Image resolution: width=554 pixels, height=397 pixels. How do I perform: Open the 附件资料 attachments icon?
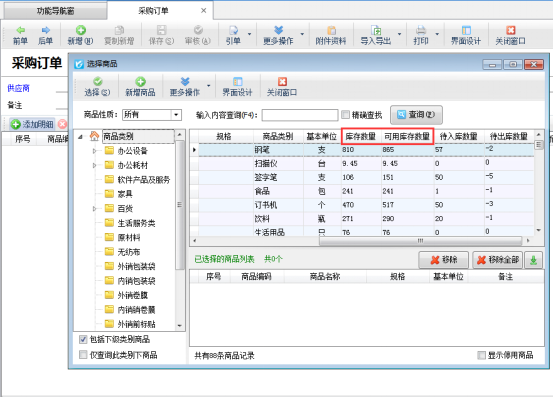tap(331, 30)
